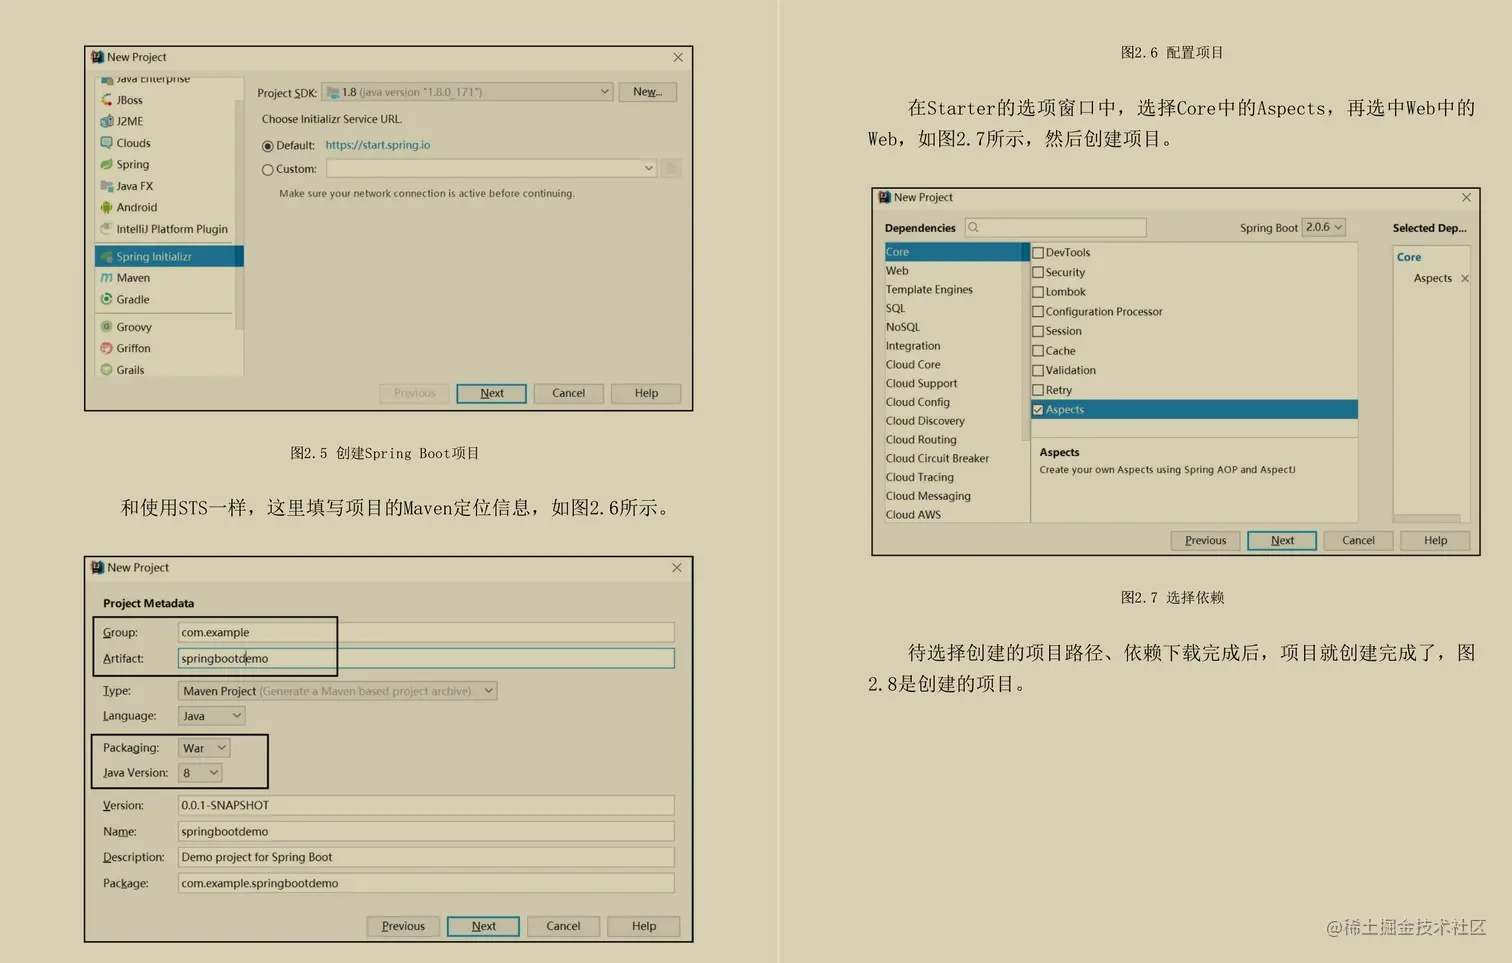The height and width of the screenshot is (963, 1512).
Task: Open https://start.spring.io link
Action: [377, 144]
